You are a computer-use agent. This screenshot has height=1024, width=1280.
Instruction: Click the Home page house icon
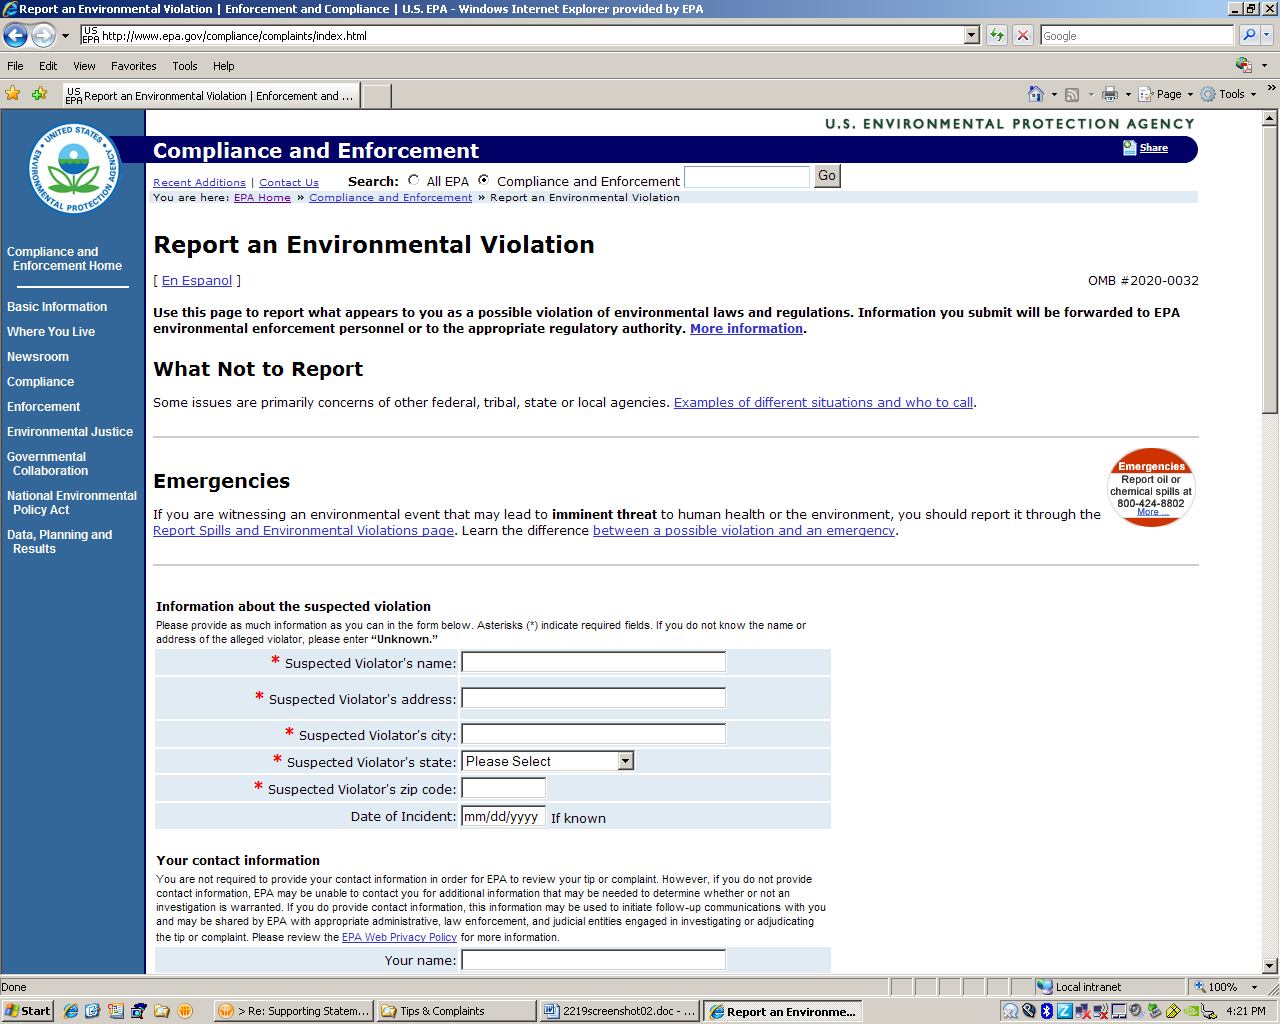pyautogui.click(x=1036, y=94)
